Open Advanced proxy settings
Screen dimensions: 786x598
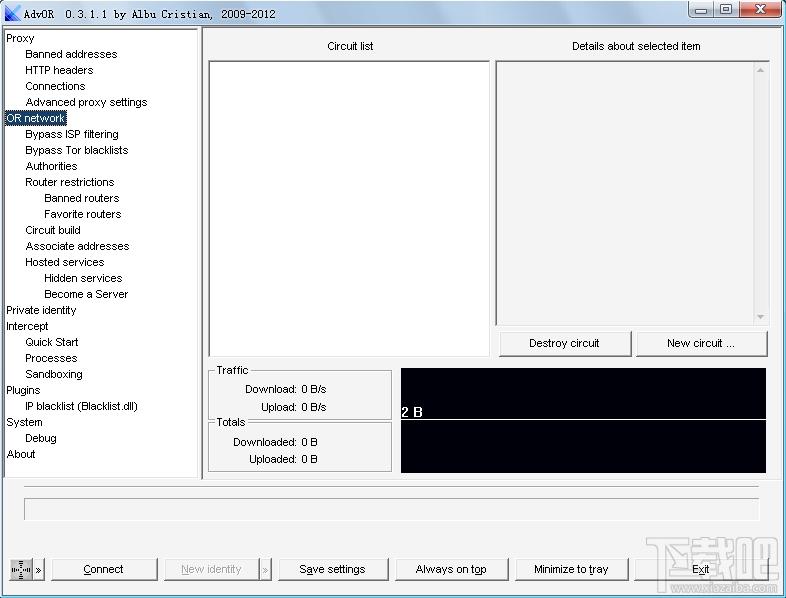[x=86, y=102]
